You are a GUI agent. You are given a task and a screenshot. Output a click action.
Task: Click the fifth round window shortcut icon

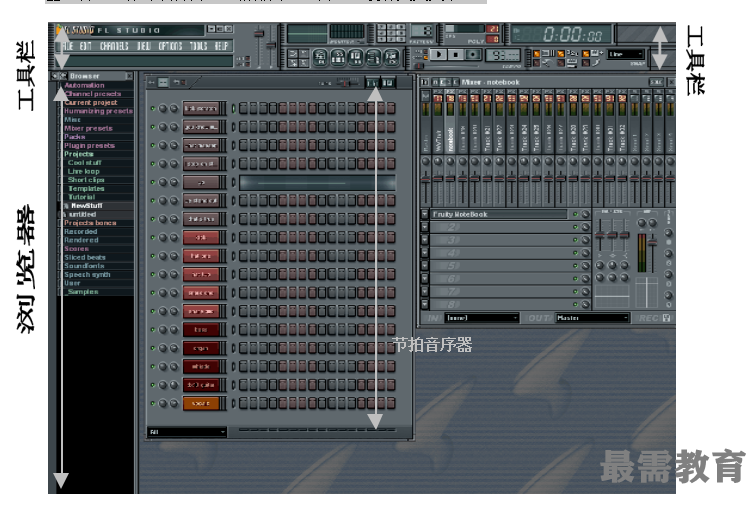(x=391, y=58)
